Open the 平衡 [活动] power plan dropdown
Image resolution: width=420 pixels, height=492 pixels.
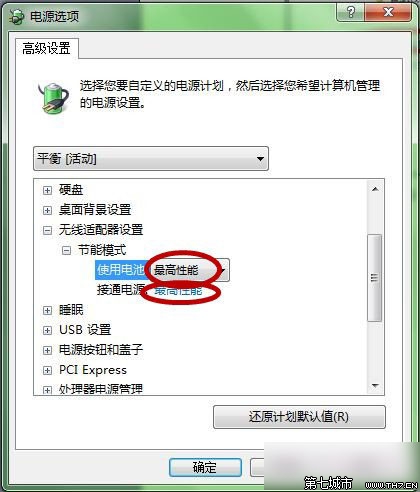(x=151, y=159)
